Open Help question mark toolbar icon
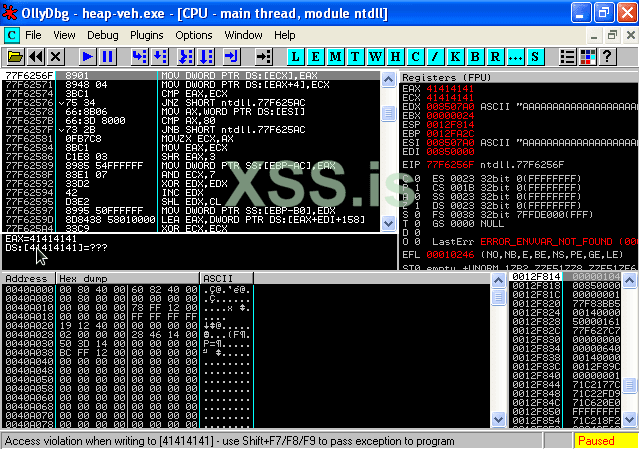This screenshot has width=639, height=449. click(x=607, y=57)
